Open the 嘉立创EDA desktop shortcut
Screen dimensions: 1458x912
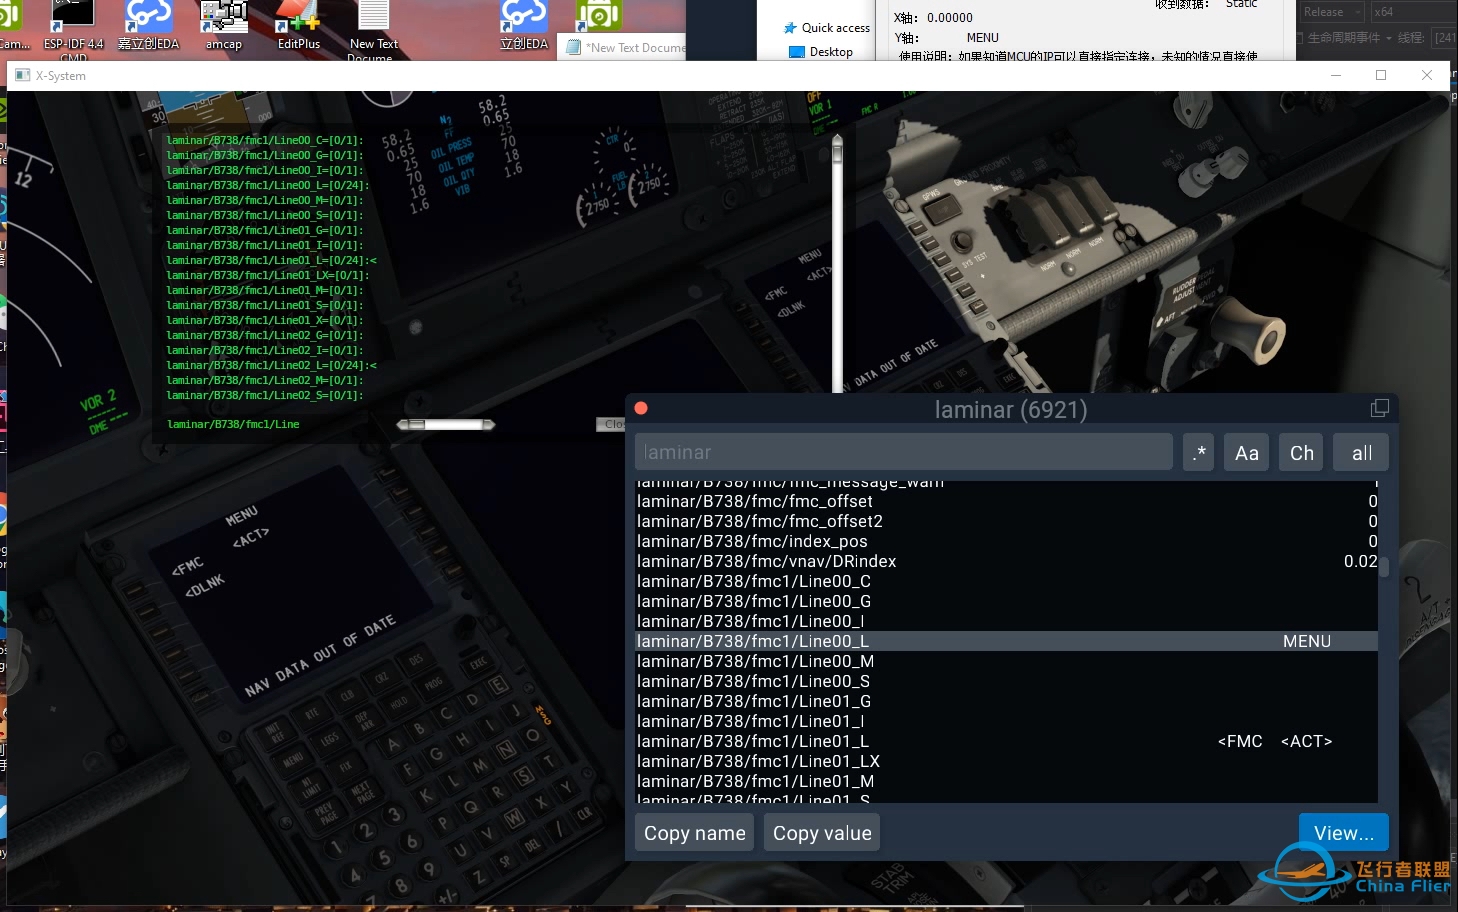pos(148,26)
